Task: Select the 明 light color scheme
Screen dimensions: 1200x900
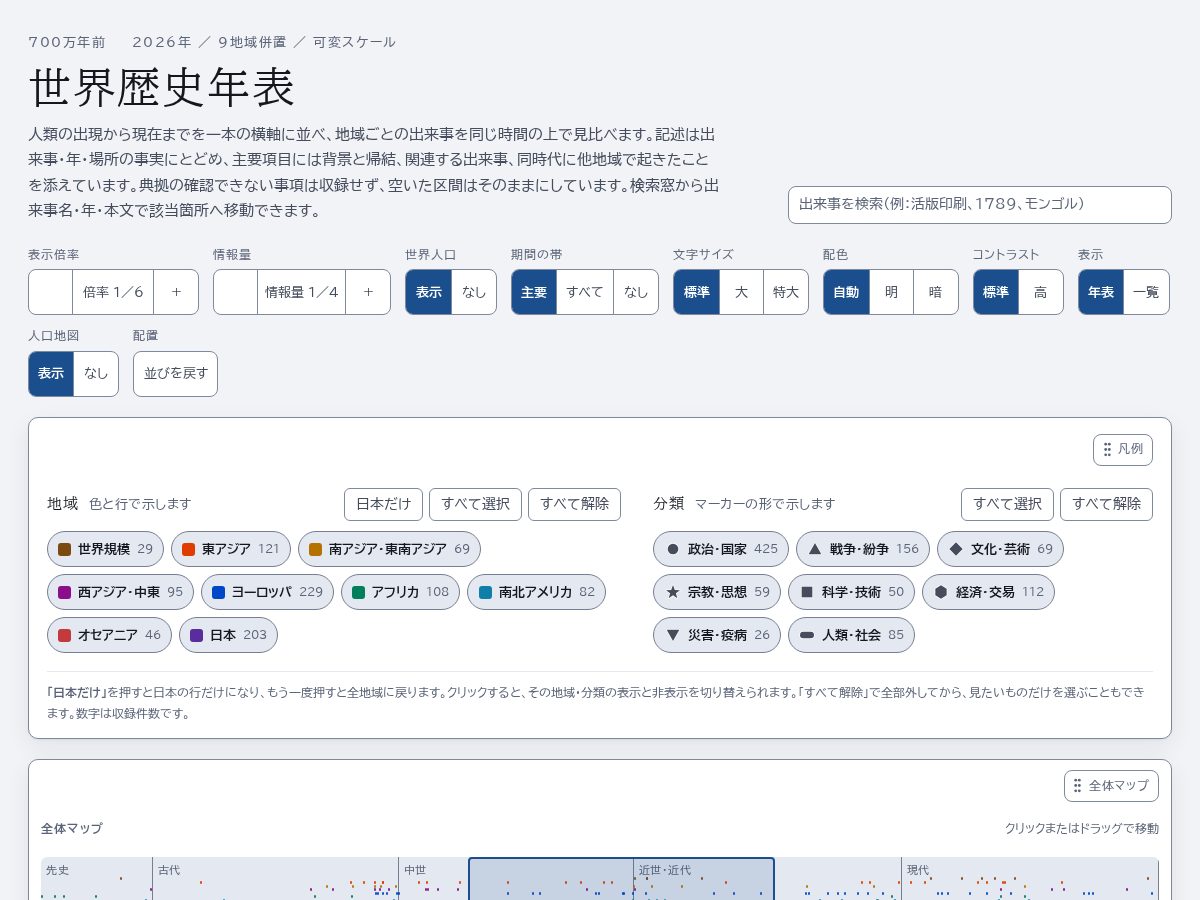Action: 892,292
